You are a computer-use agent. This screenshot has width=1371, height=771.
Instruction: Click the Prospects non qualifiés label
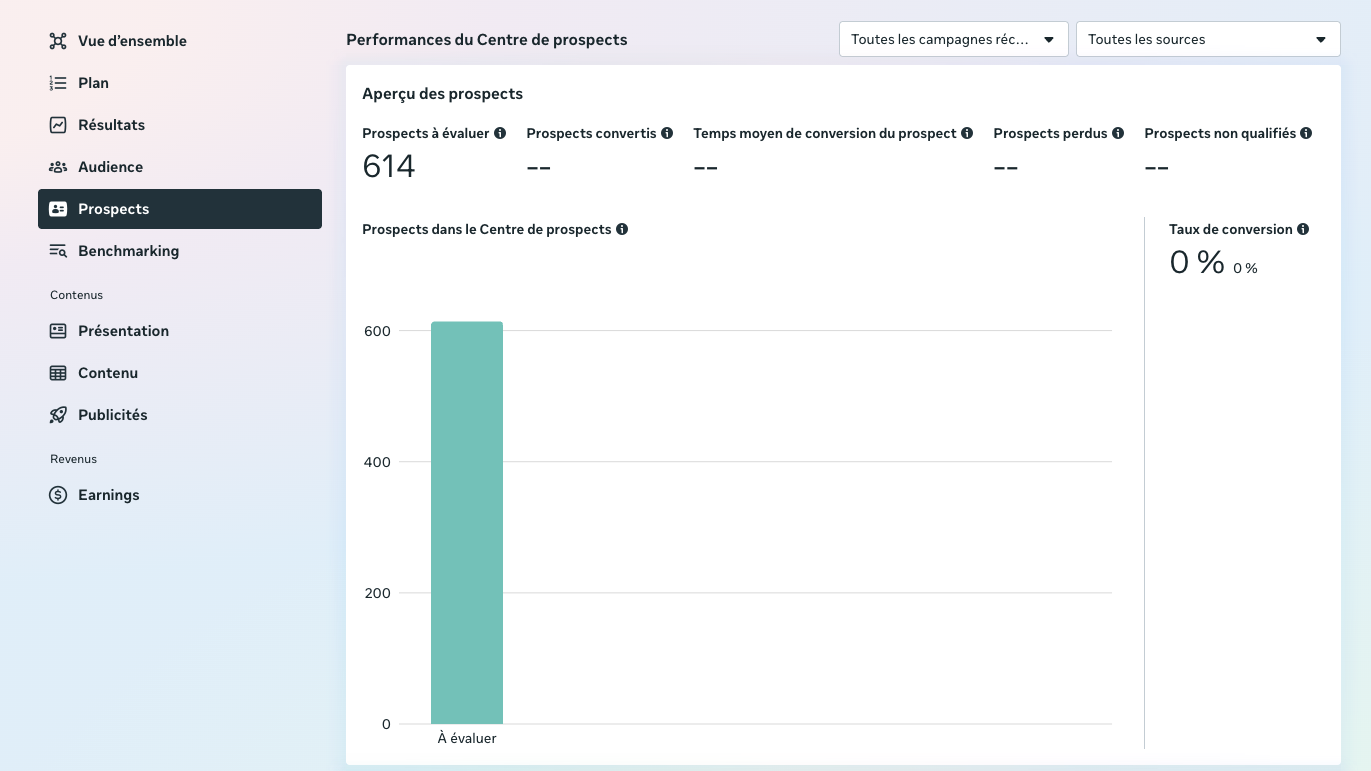pos(1220,133)
